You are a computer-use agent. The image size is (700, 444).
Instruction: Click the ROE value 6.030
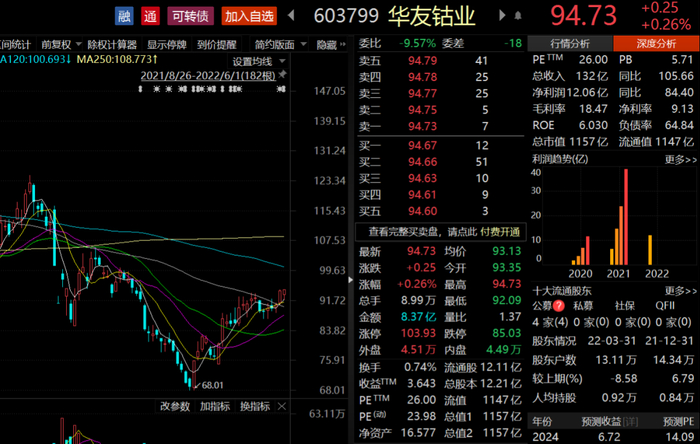593,125
